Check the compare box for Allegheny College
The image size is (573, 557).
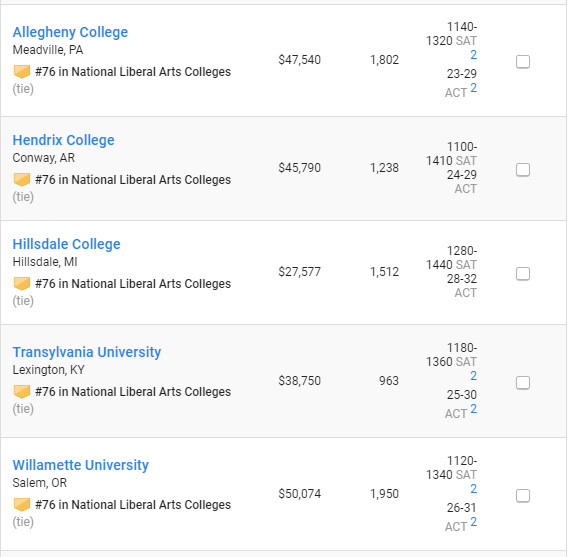tap(523, 62)
